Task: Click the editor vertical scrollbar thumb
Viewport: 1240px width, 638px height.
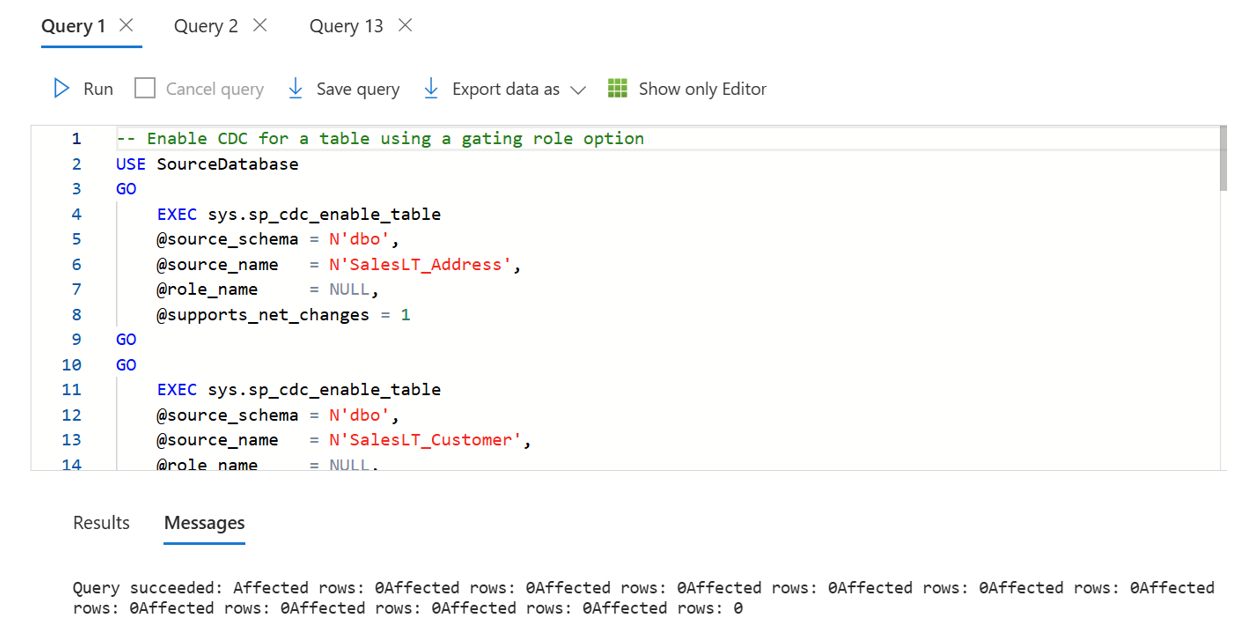Action: tap(1222, 159)
